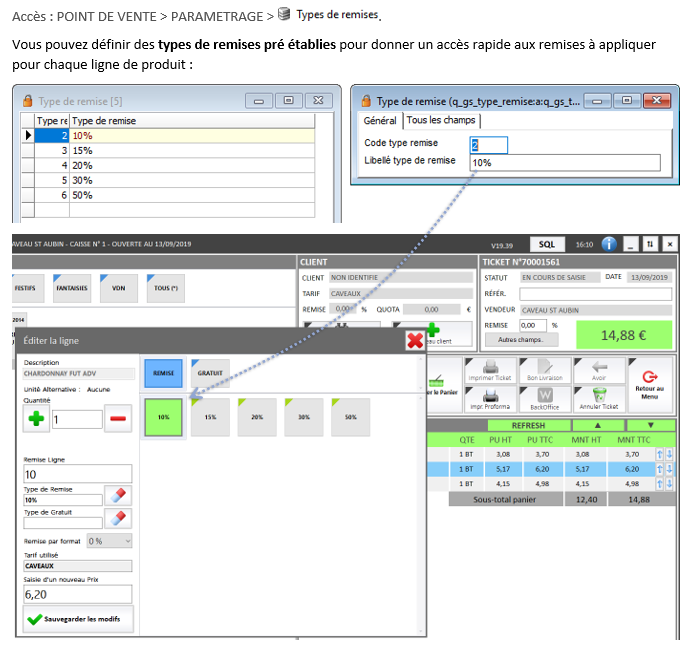Screen dimensions: 699x660
Task: Click the green plus quantity button
Action: coord(37,419)
